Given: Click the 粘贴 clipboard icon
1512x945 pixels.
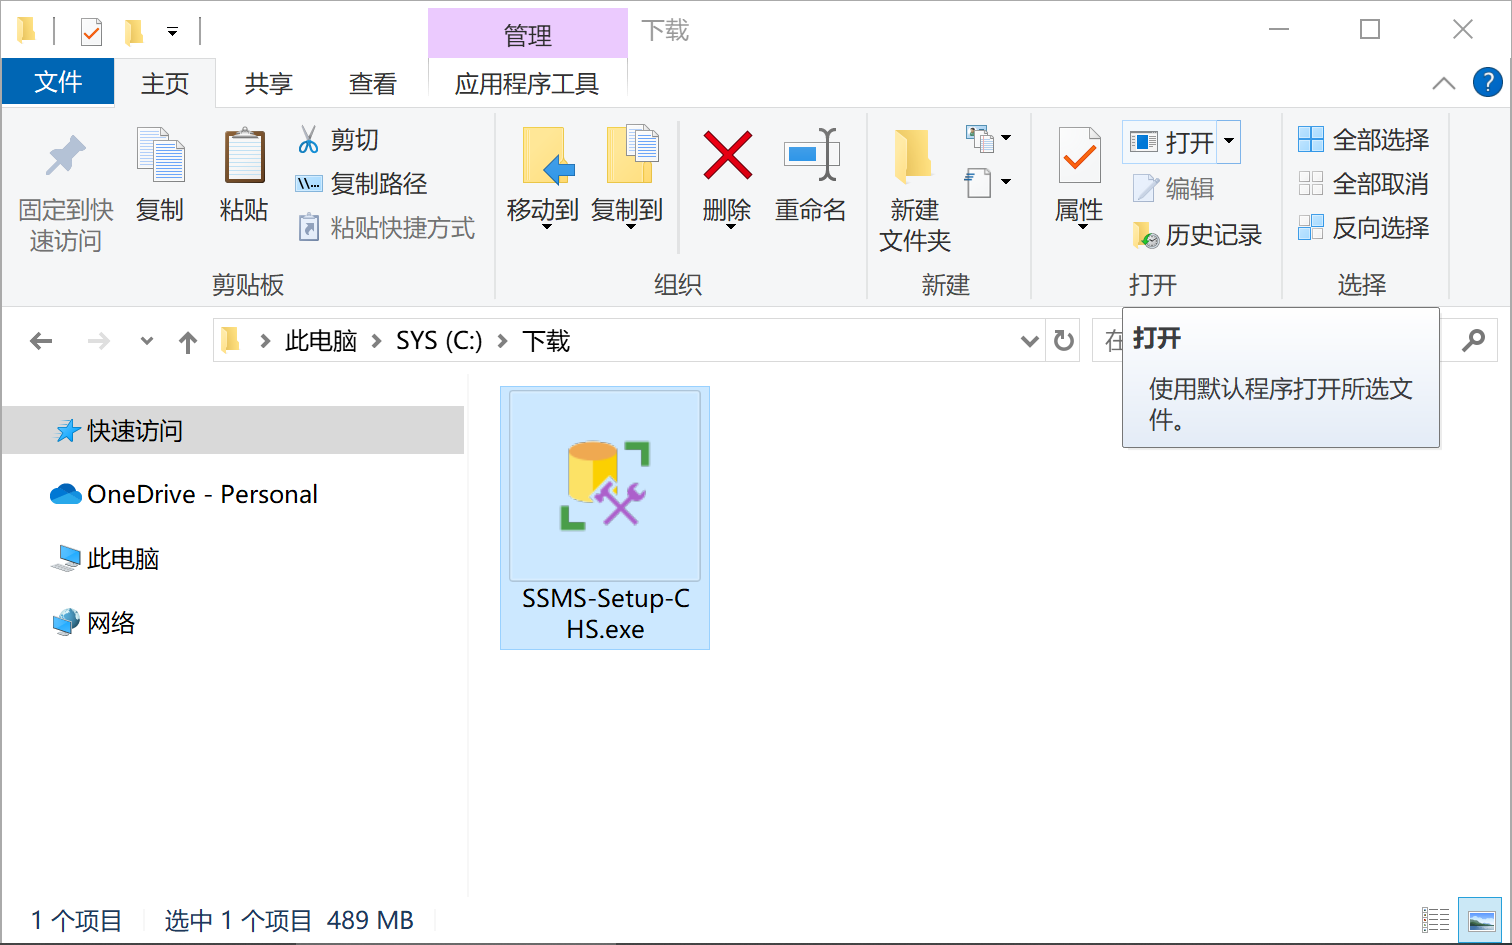Looking at the screenshot, I should tap(244, 157).
